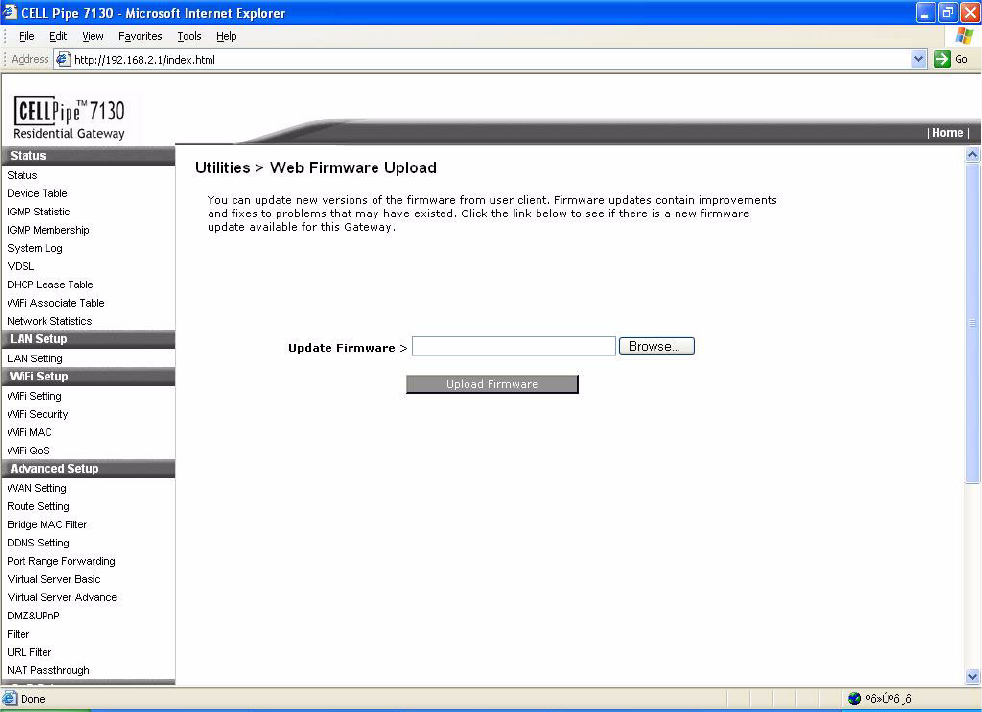Click the Browse... button

[x=656, y=346]
